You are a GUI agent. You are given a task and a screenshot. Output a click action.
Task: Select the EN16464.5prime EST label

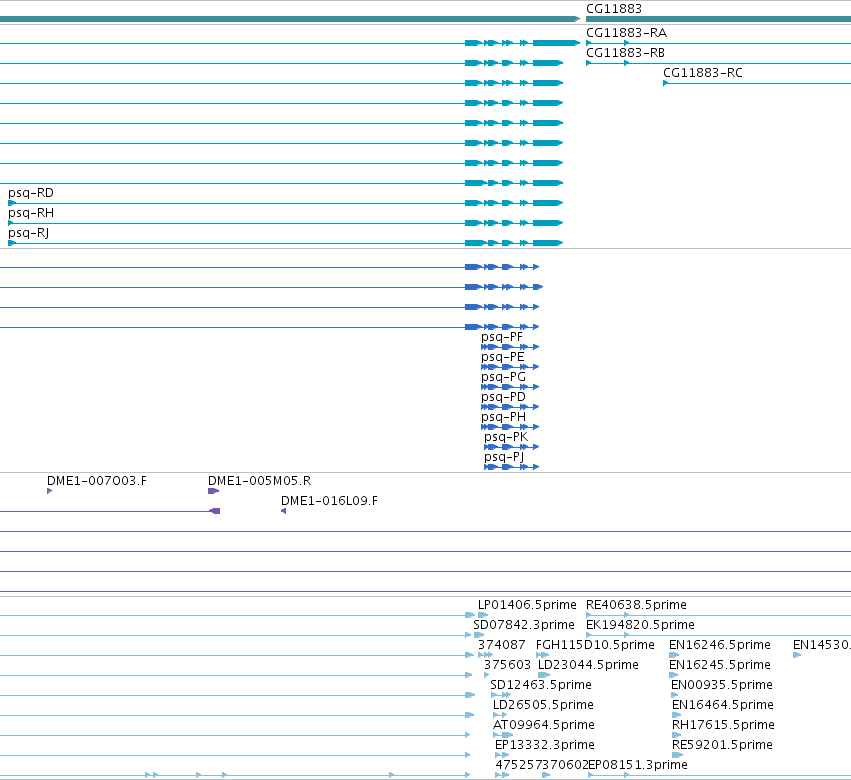pos(723,705)
